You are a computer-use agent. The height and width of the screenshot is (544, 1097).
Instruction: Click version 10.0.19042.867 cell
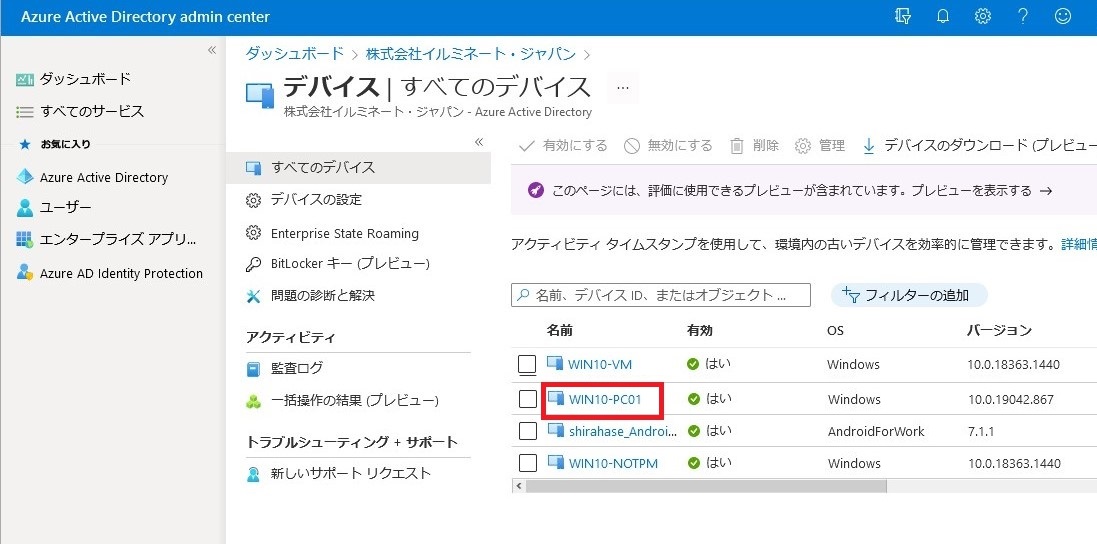(1011, 400)
